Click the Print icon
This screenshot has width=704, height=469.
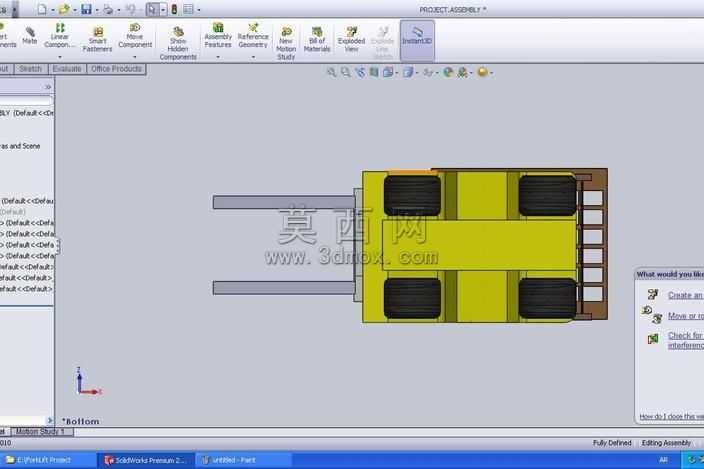pyautogui.click(x=108, y=9)
